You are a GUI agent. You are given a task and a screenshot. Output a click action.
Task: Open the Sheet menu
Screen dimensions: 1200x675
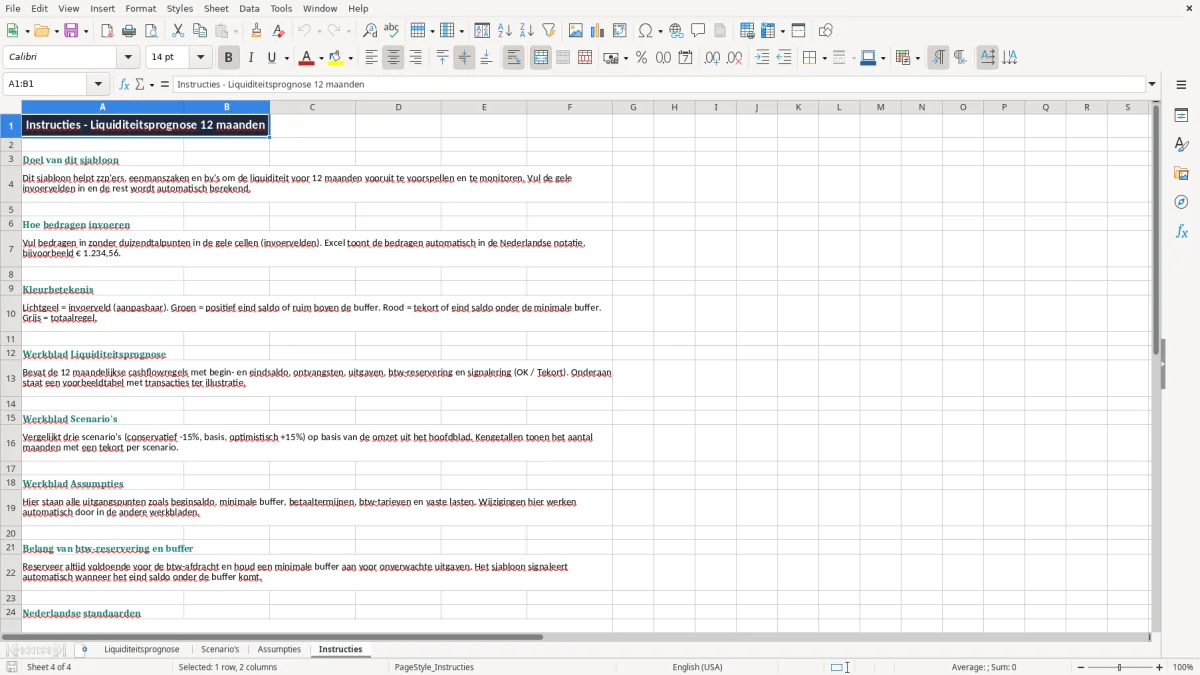(x=217, y=8)
